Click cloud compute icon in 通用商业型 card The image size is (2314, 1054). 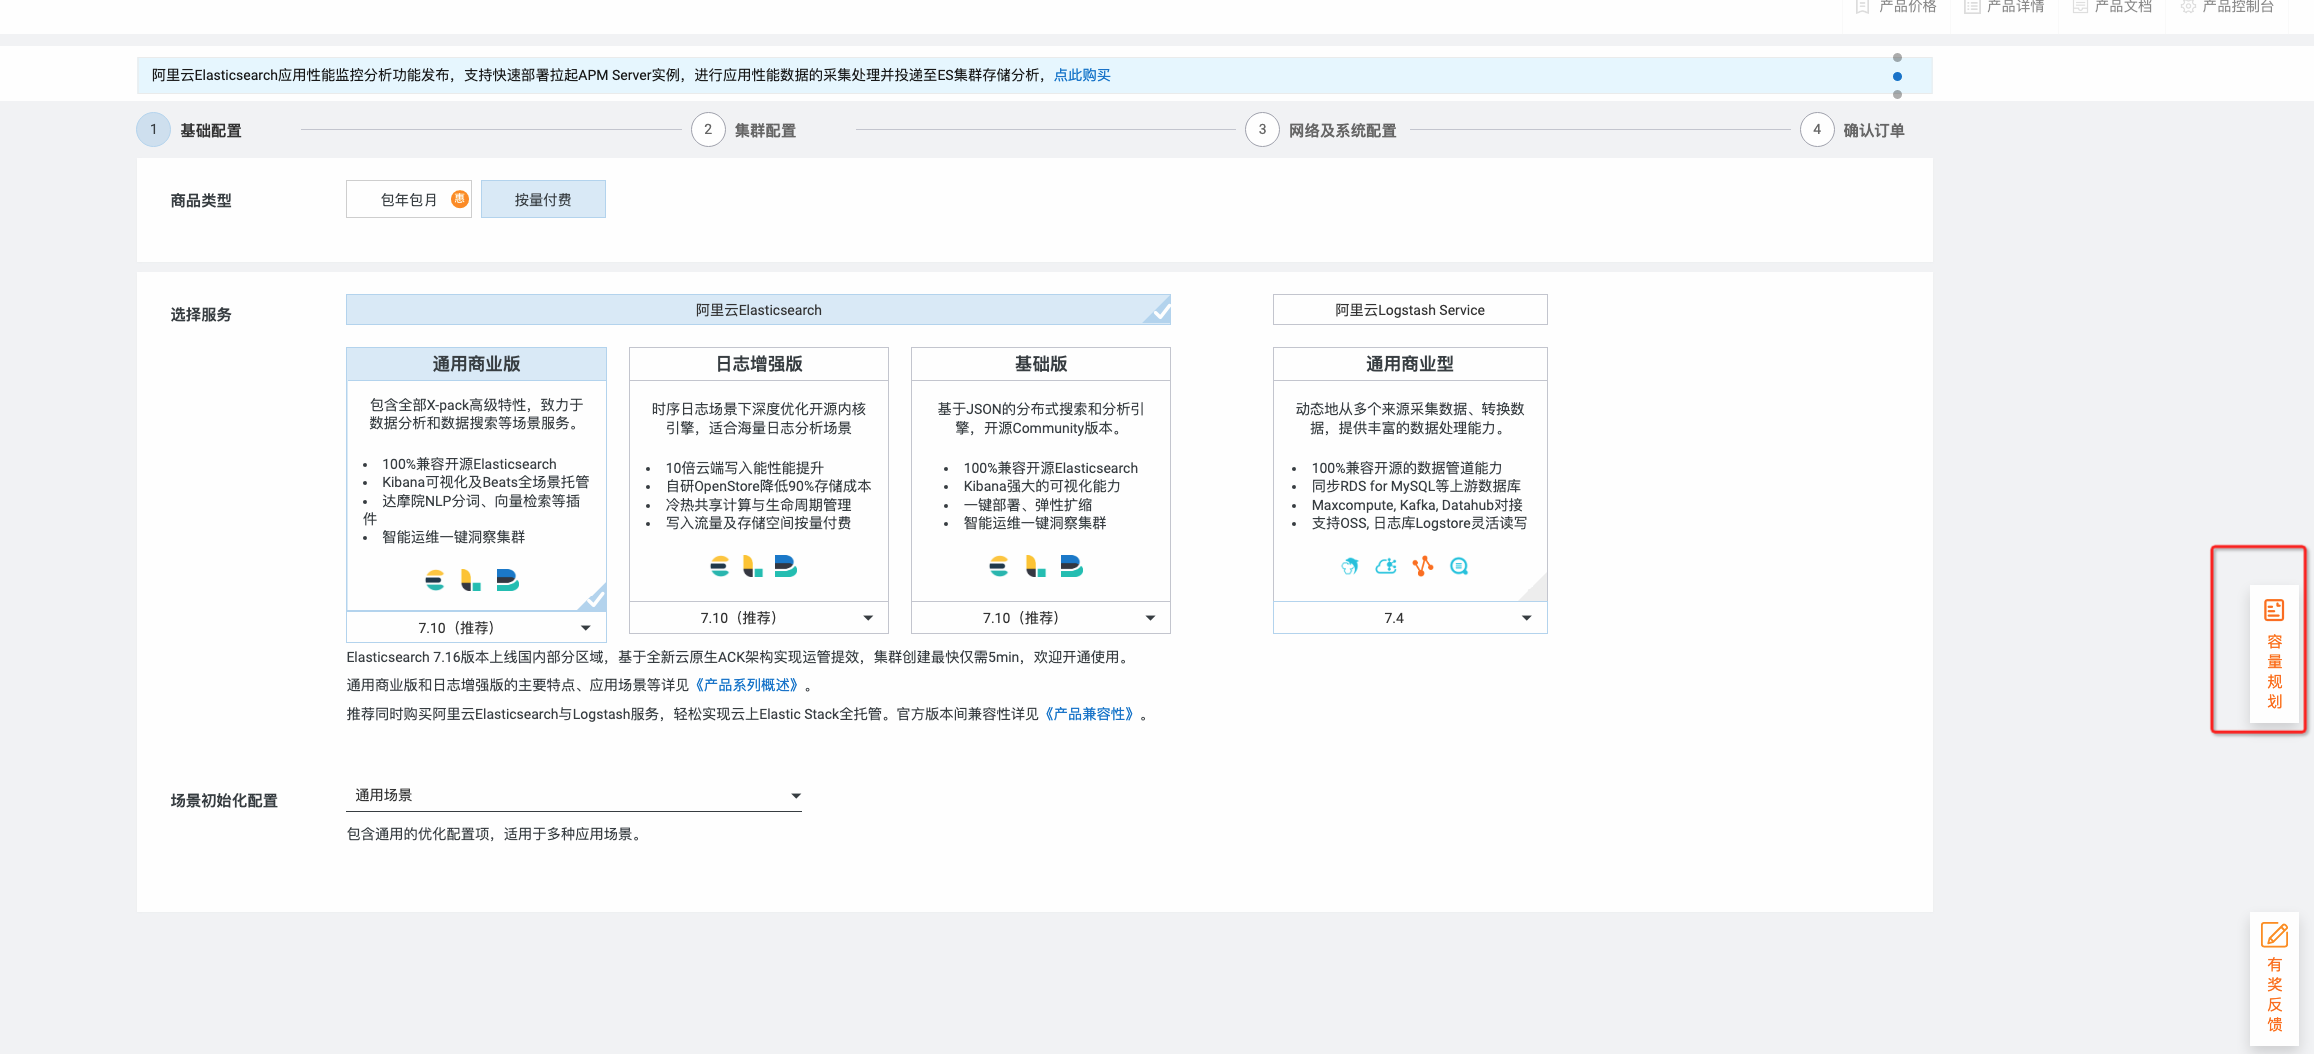tap(1386, 566)
